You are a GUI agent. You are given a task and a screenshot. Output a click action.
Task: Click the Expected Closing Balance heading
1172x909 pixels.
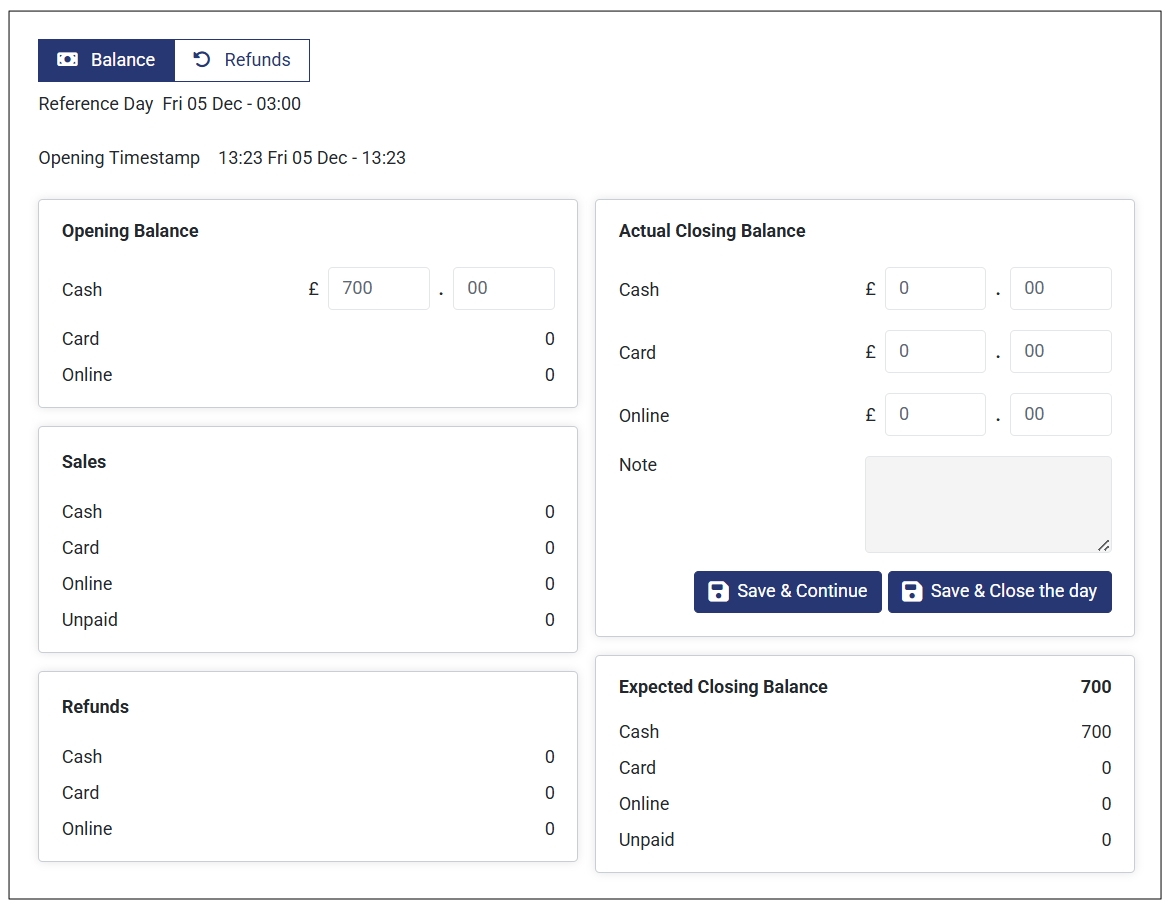click(x=723, y=687)
